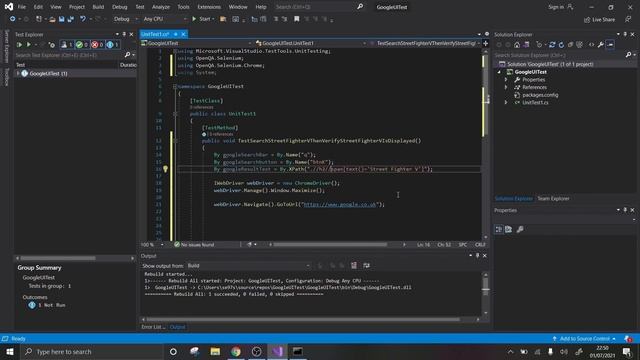Open Chrome from the Windows taskbar
The image size is (640, 360).
click(x=236, y=351)
